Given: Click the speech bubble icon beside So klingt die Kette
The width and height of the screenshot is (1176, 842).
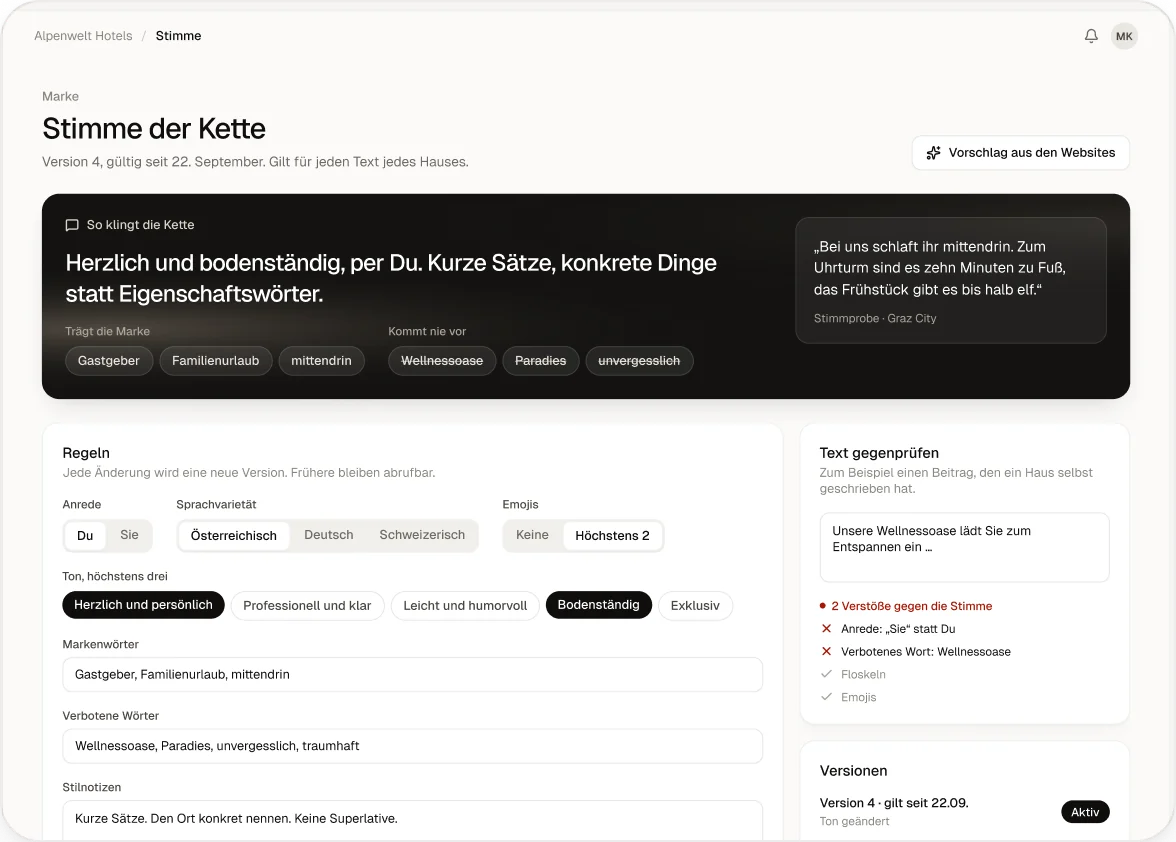Looking at the screenshot, I should 72,225.
